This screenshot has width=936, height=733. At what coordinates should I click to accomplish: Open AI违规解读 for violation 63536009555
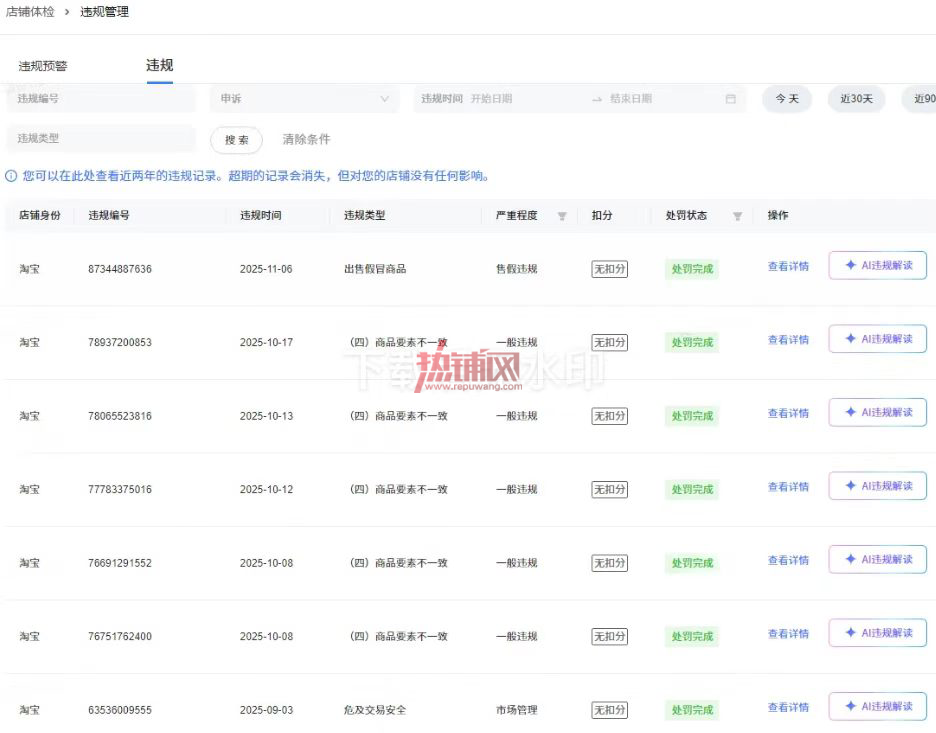point(878,706)
